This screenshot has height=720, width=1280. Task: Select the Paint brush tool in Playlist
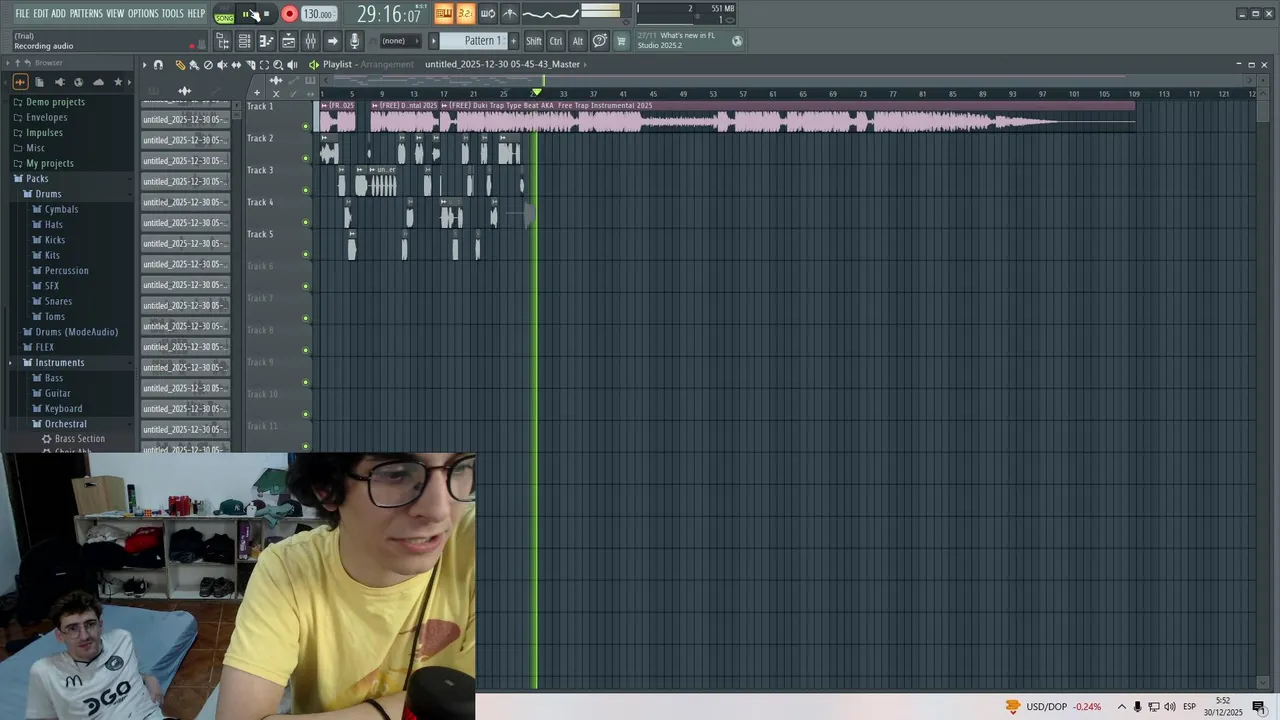194,64
